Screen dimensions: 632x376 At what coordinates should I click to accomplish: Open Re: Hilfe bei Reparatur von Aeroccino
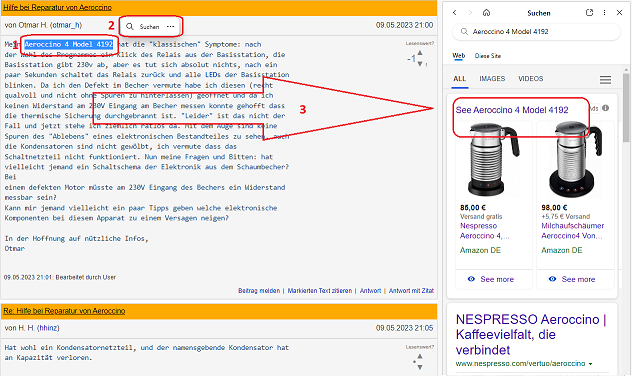click(x=64, y=311)
